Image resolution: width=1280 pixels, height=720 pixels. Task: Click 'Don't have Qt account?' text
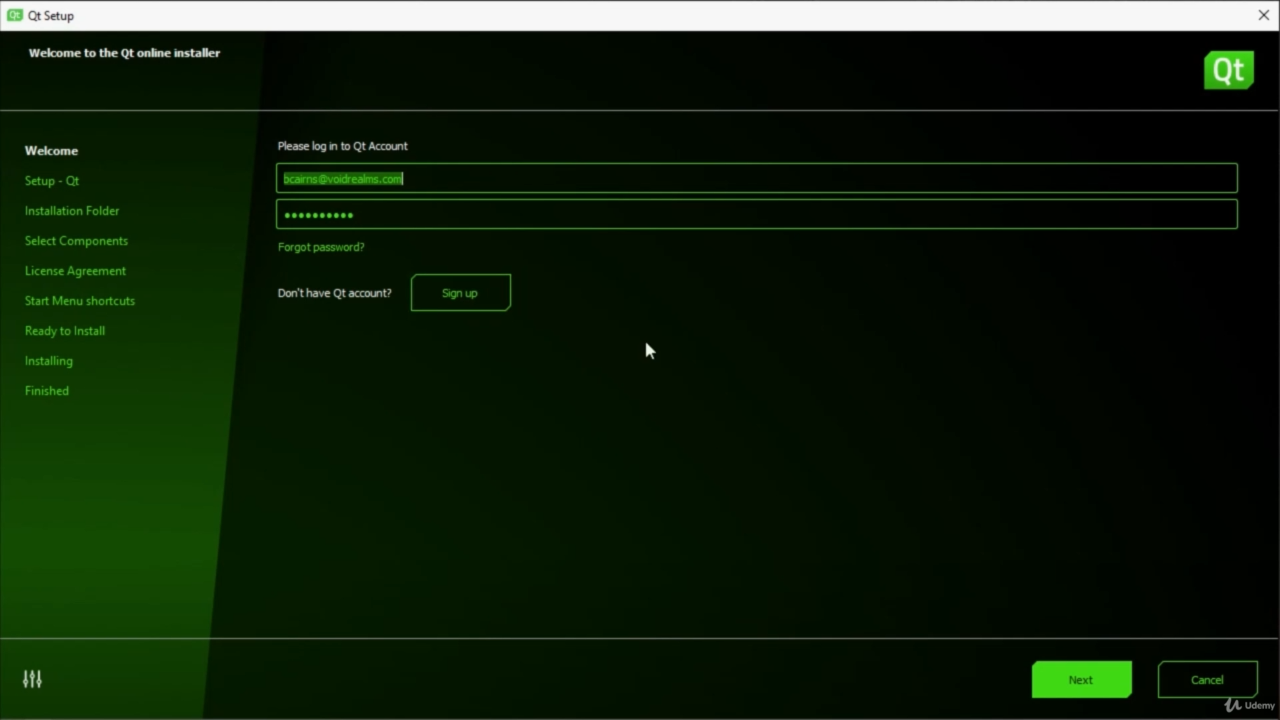point(335,293)
